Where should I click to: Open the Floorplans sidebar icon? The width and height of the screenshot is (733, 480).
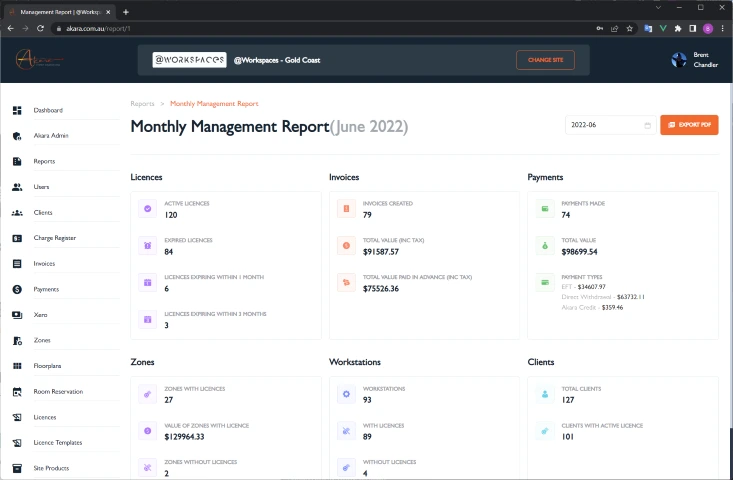17,366
